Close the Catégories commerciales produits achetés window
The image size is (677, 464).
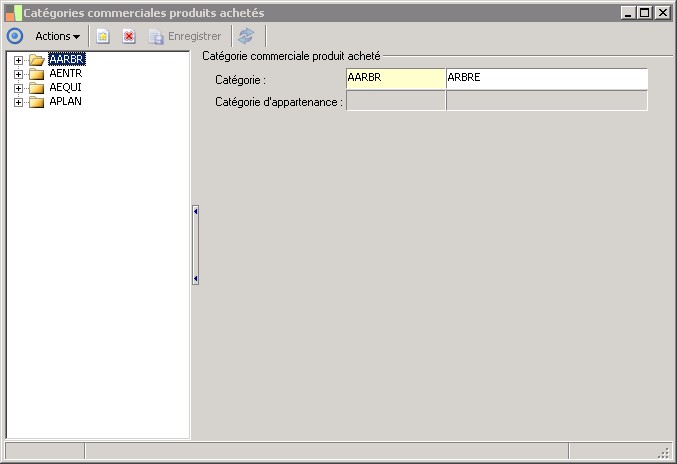[x=662, y=13]
